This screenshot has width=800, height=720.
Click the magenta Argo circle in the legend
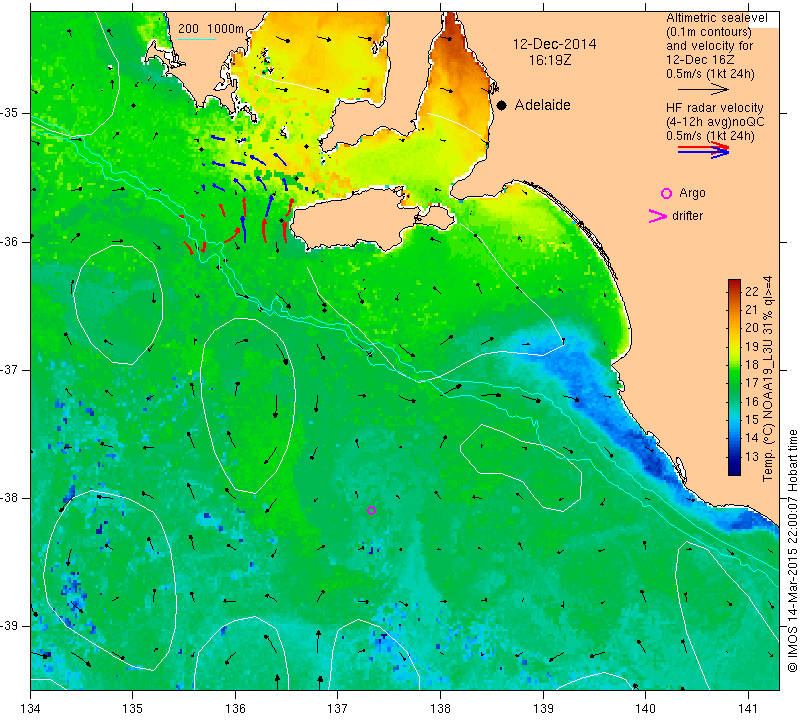pyautogui.click(x=666, y=193)
